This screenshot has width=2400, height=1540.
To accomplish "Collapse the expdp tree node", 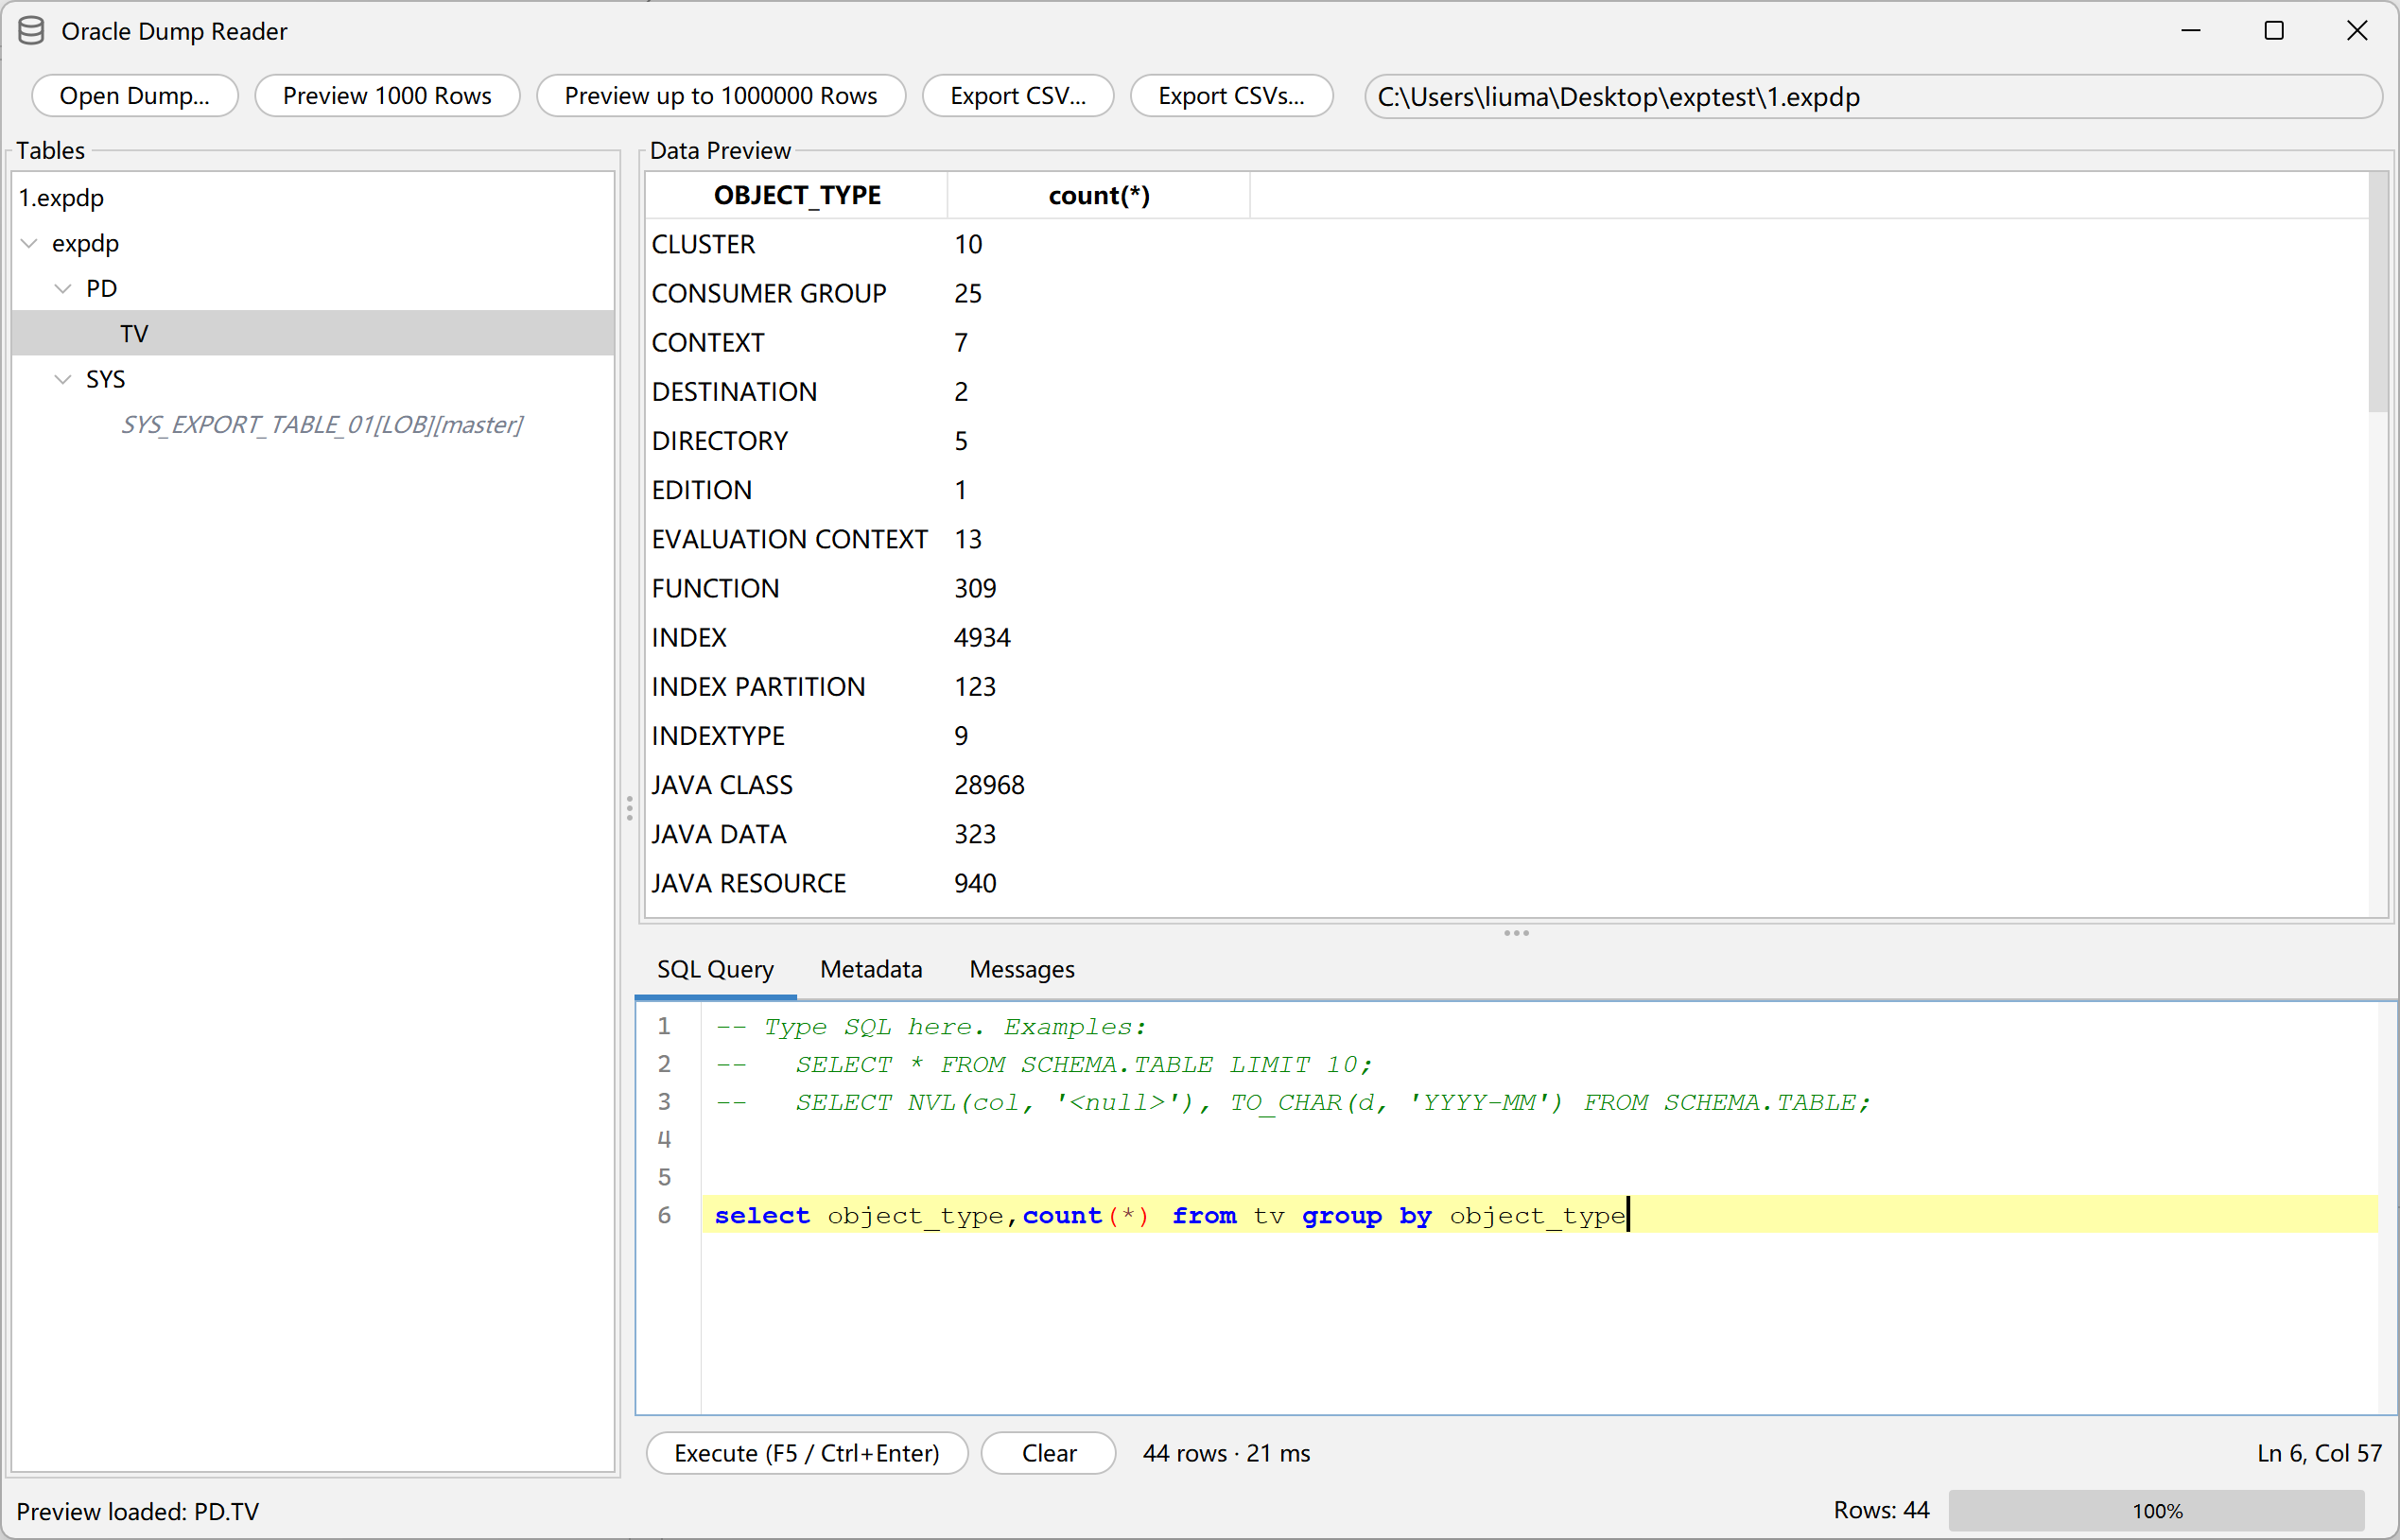I will coord(29,243).
